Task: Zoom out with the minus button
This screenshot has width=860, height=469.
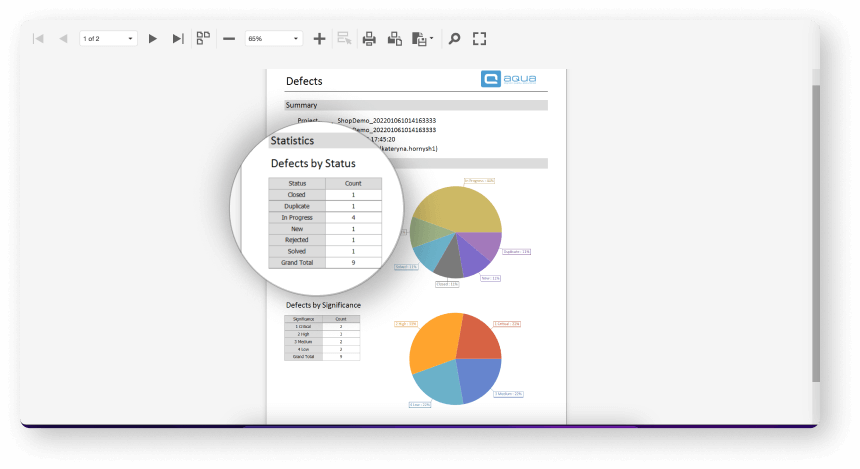Action: (x=229, y=39)
